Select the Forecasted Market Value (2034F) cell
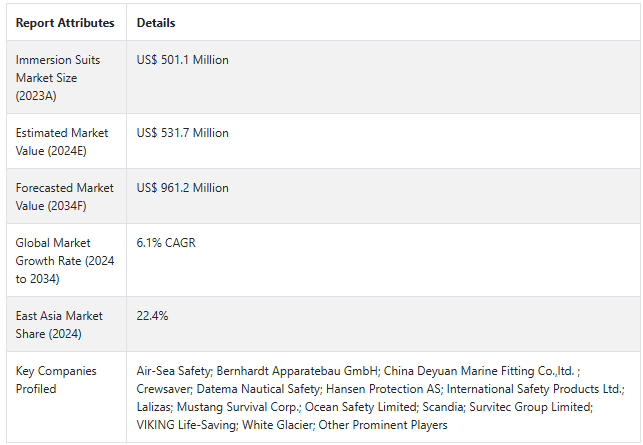The image size is (643, 445). click(60, 197)
